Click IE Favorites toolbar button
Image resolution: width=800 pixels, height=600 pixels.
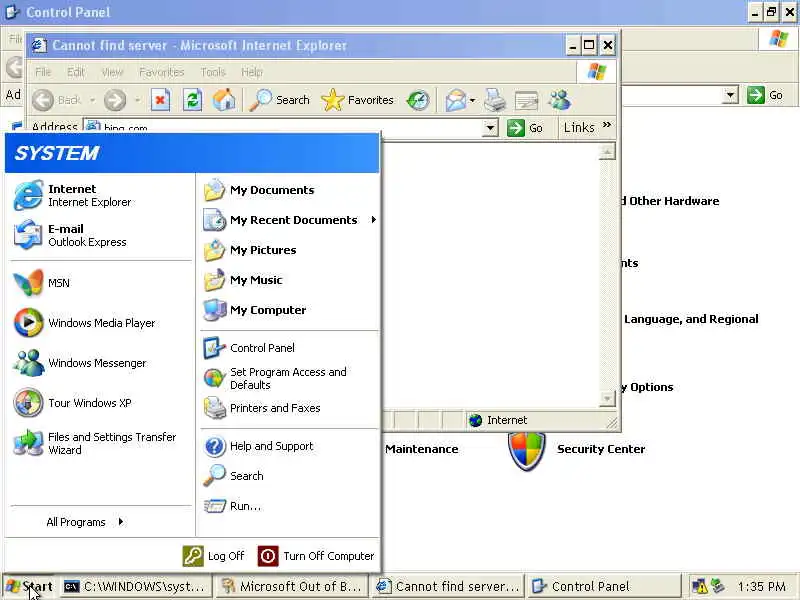pyautogui.click(x=358, y=100)
